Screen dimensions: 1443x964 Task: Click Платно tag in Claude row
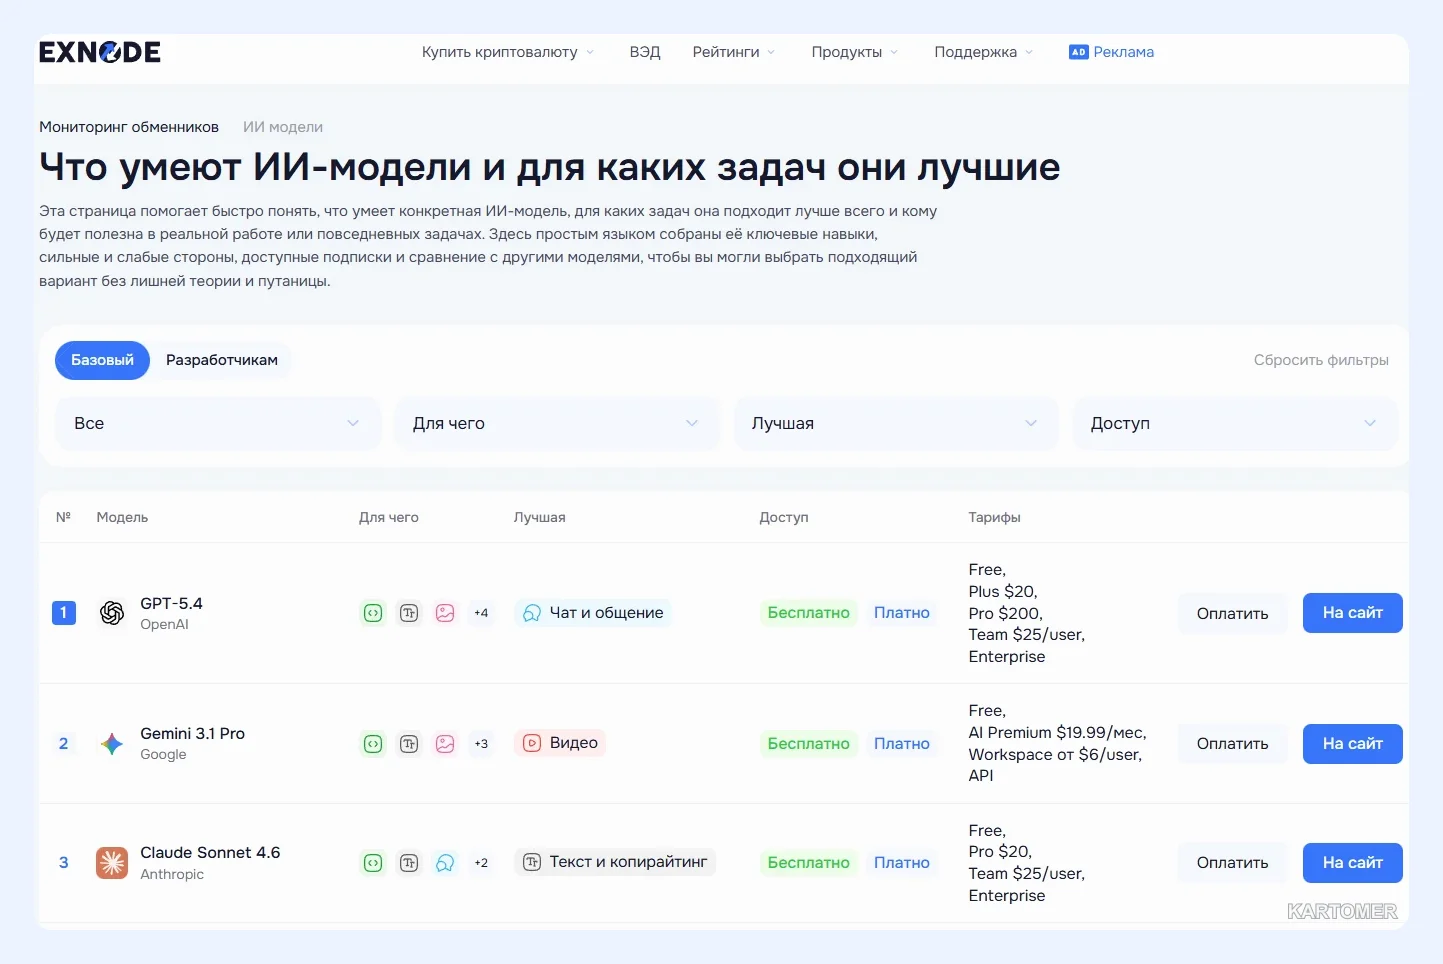[x=902, y=862]
